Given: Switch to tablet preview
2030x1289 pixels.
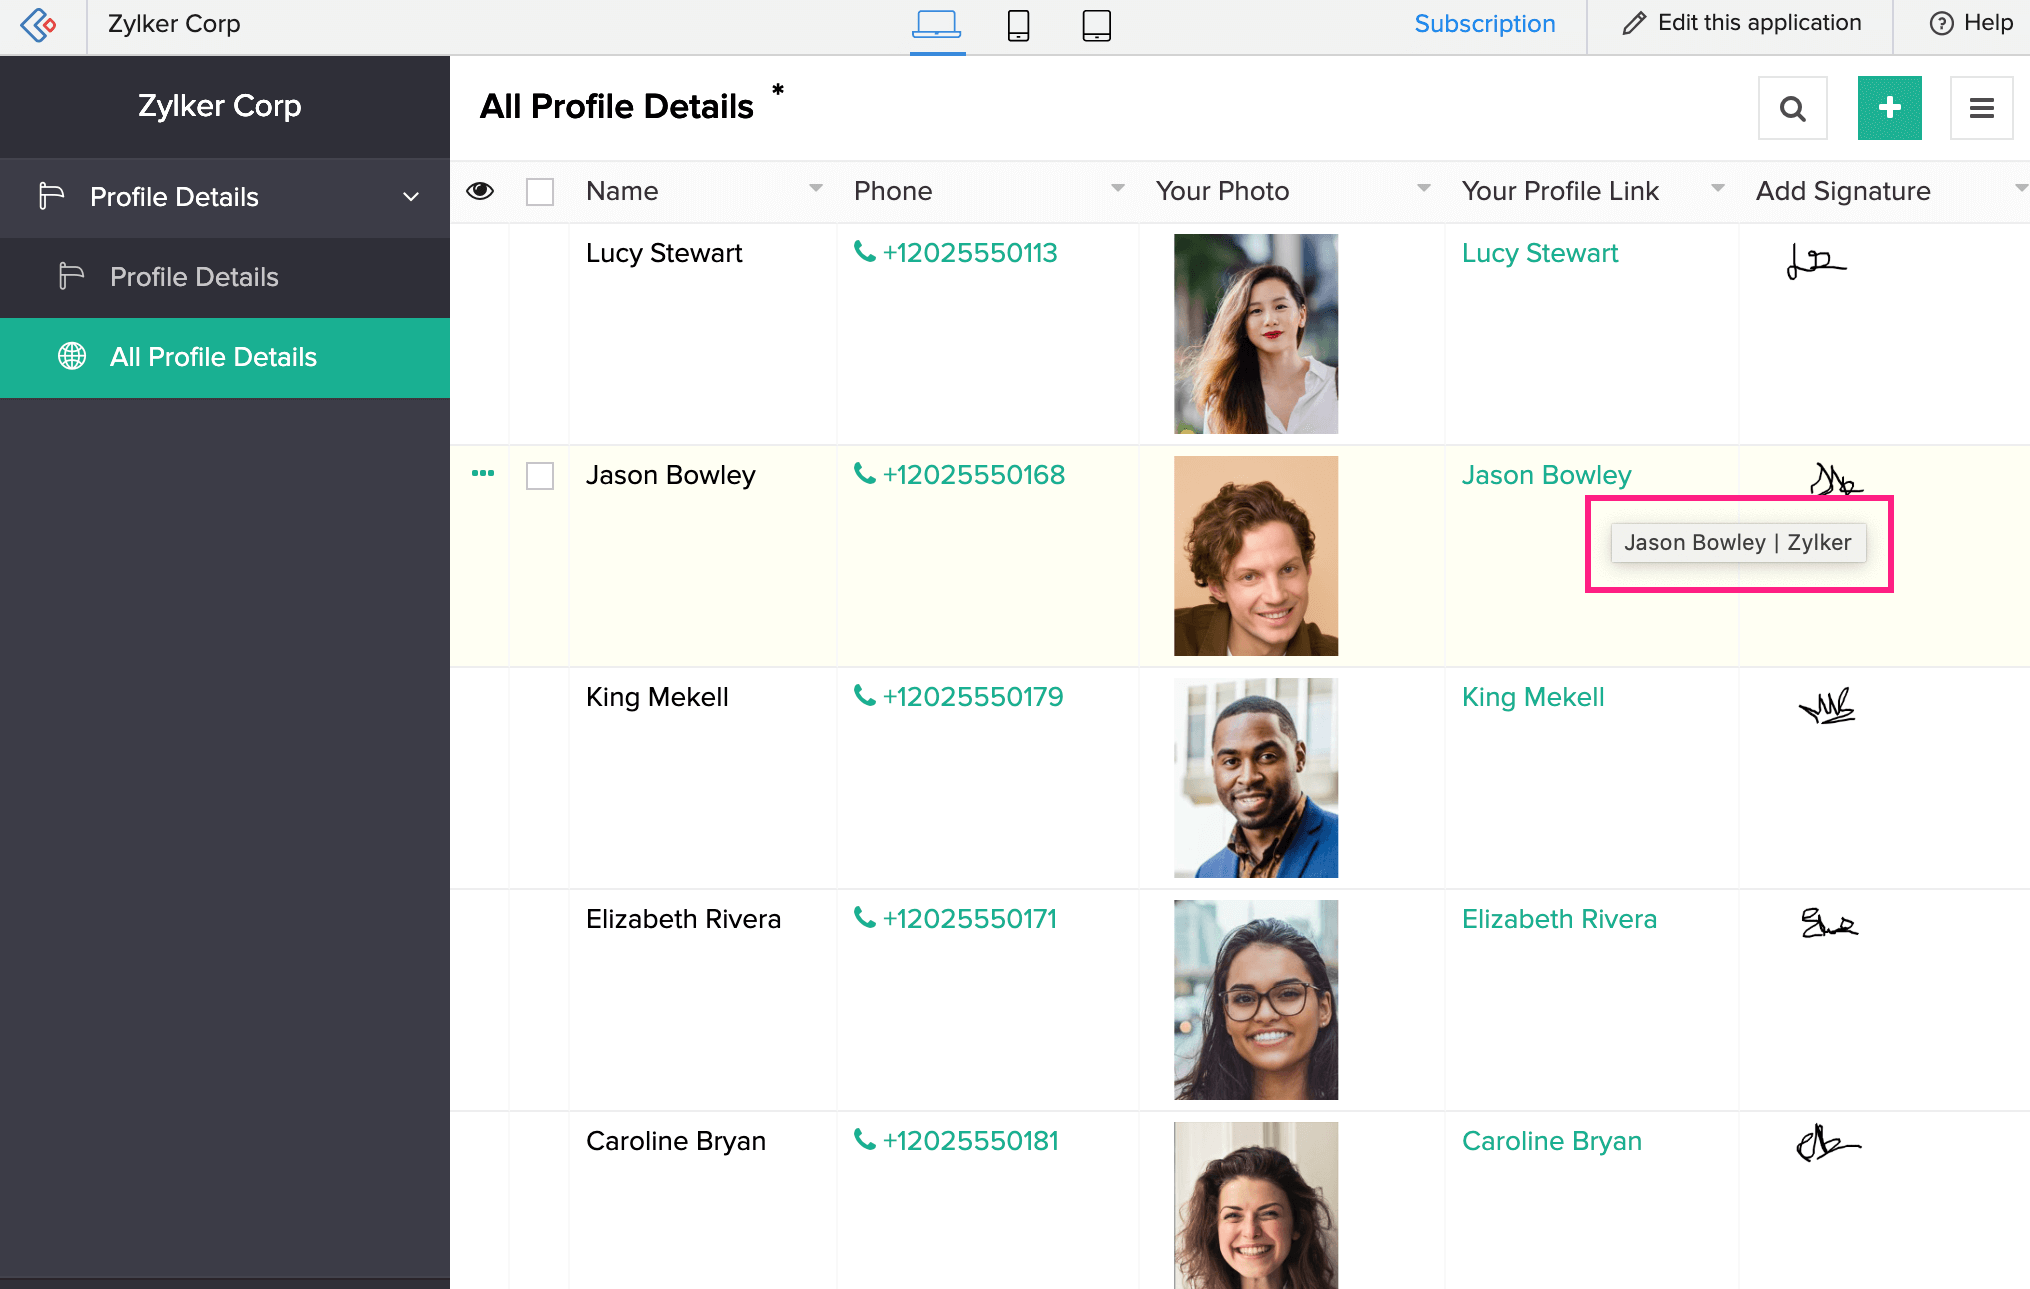Looking at the screenshot, I should [1096, 26].
